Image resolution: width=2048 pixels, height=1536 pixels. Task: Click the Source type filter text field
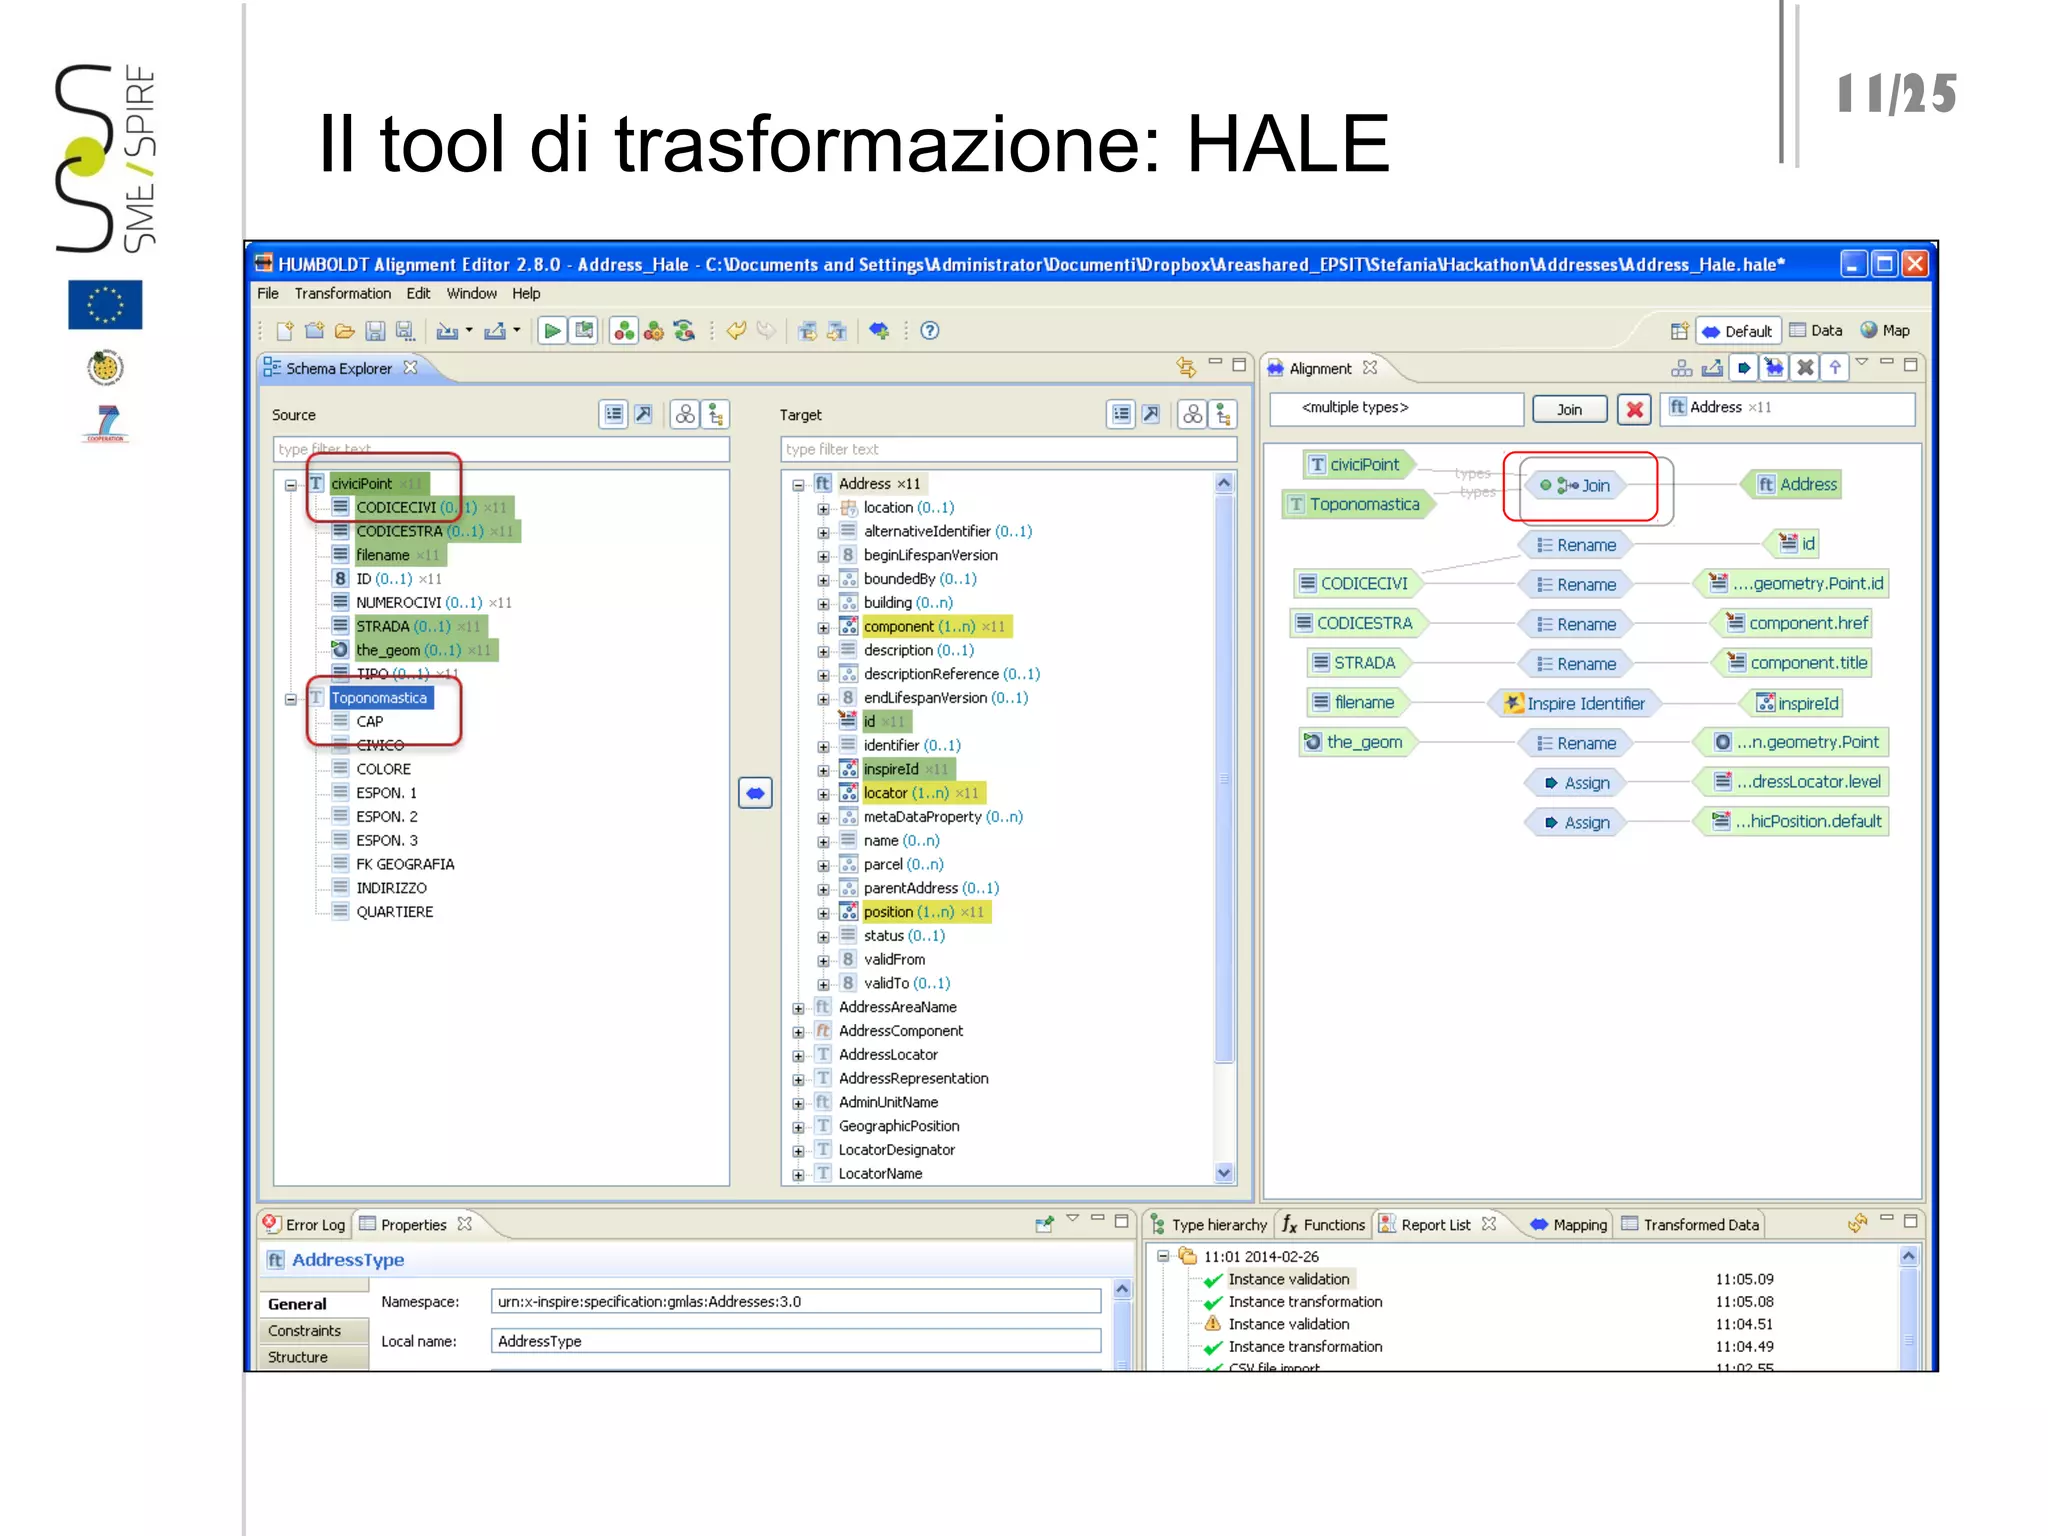(500, 450)
